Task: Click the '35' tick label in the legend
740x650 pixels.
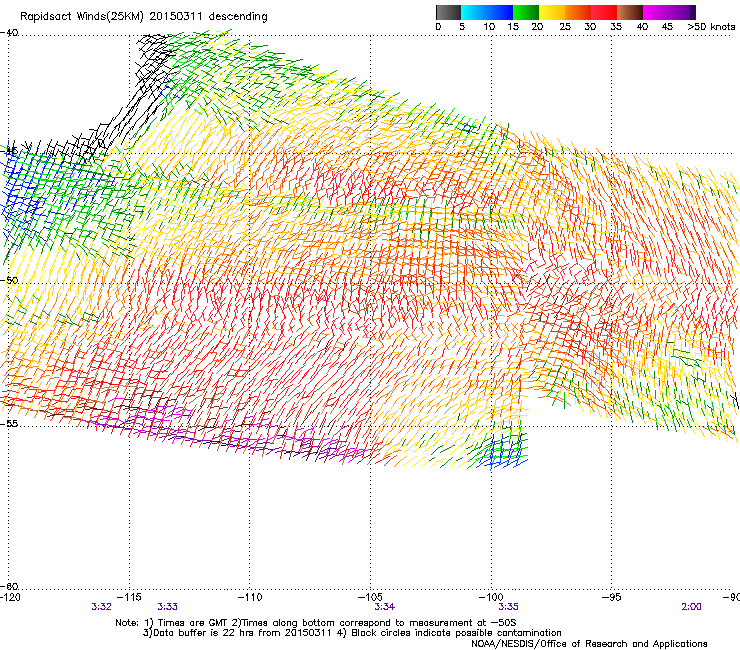Action: [616, 27]
